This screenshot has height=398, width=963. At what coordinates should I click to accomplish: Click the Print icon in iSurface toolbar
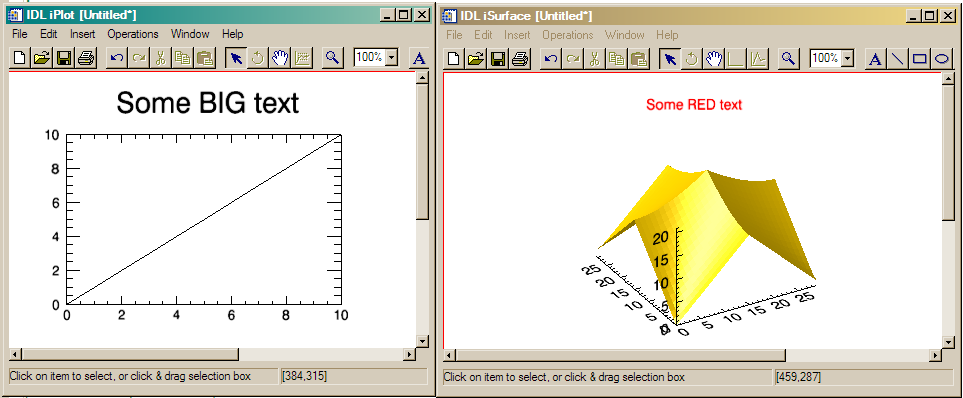tap(520, 59)
